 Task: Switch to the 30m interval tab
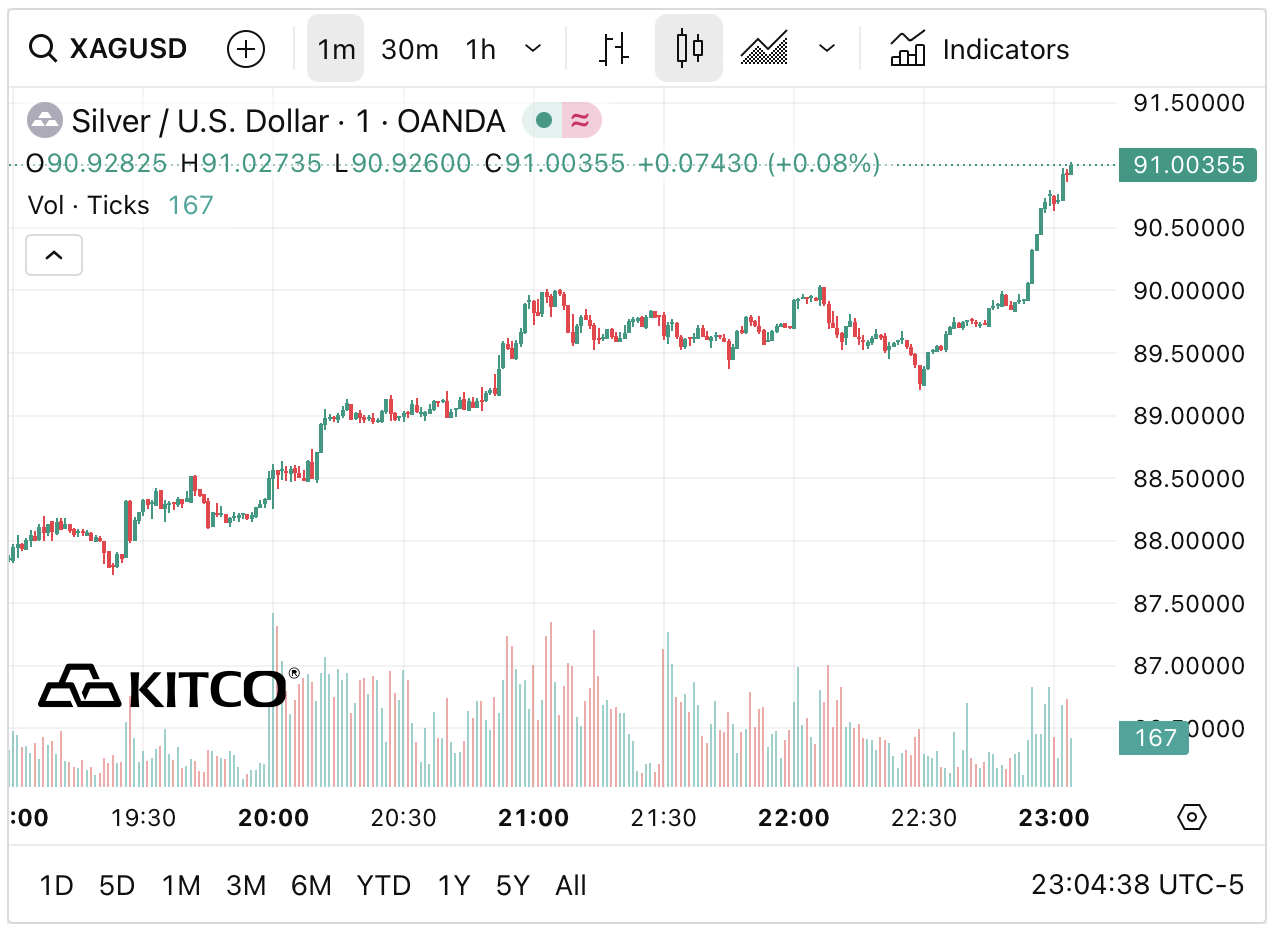[410, 47]
